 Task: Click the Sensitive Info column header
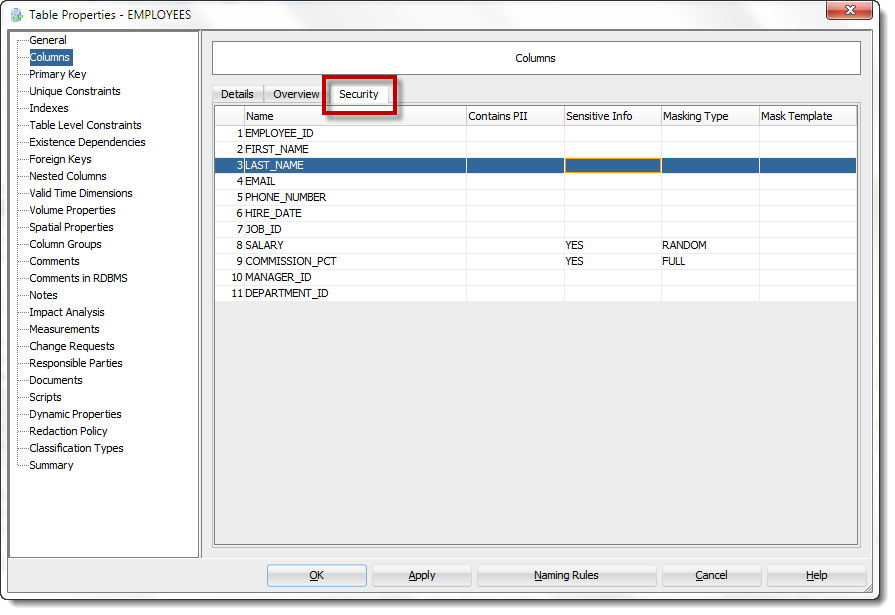[x=613, y=116]
